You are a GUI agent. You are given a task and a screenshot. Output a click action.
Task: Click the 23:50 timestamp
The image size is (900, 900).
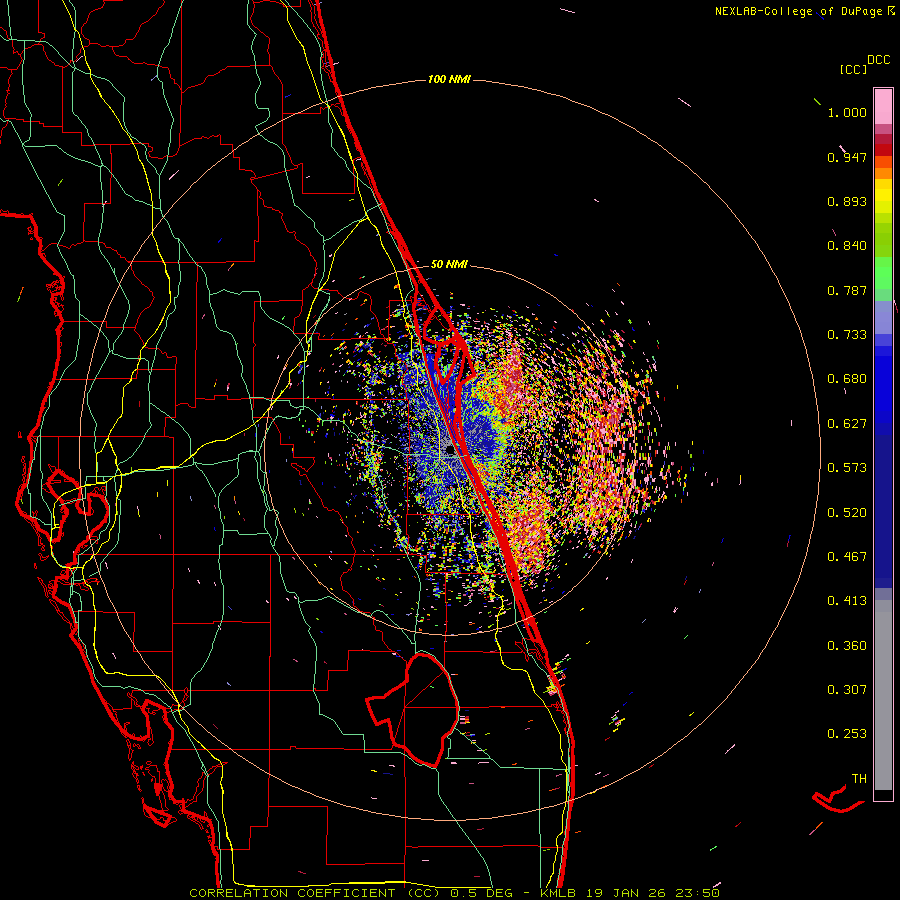tap(698, 893)
